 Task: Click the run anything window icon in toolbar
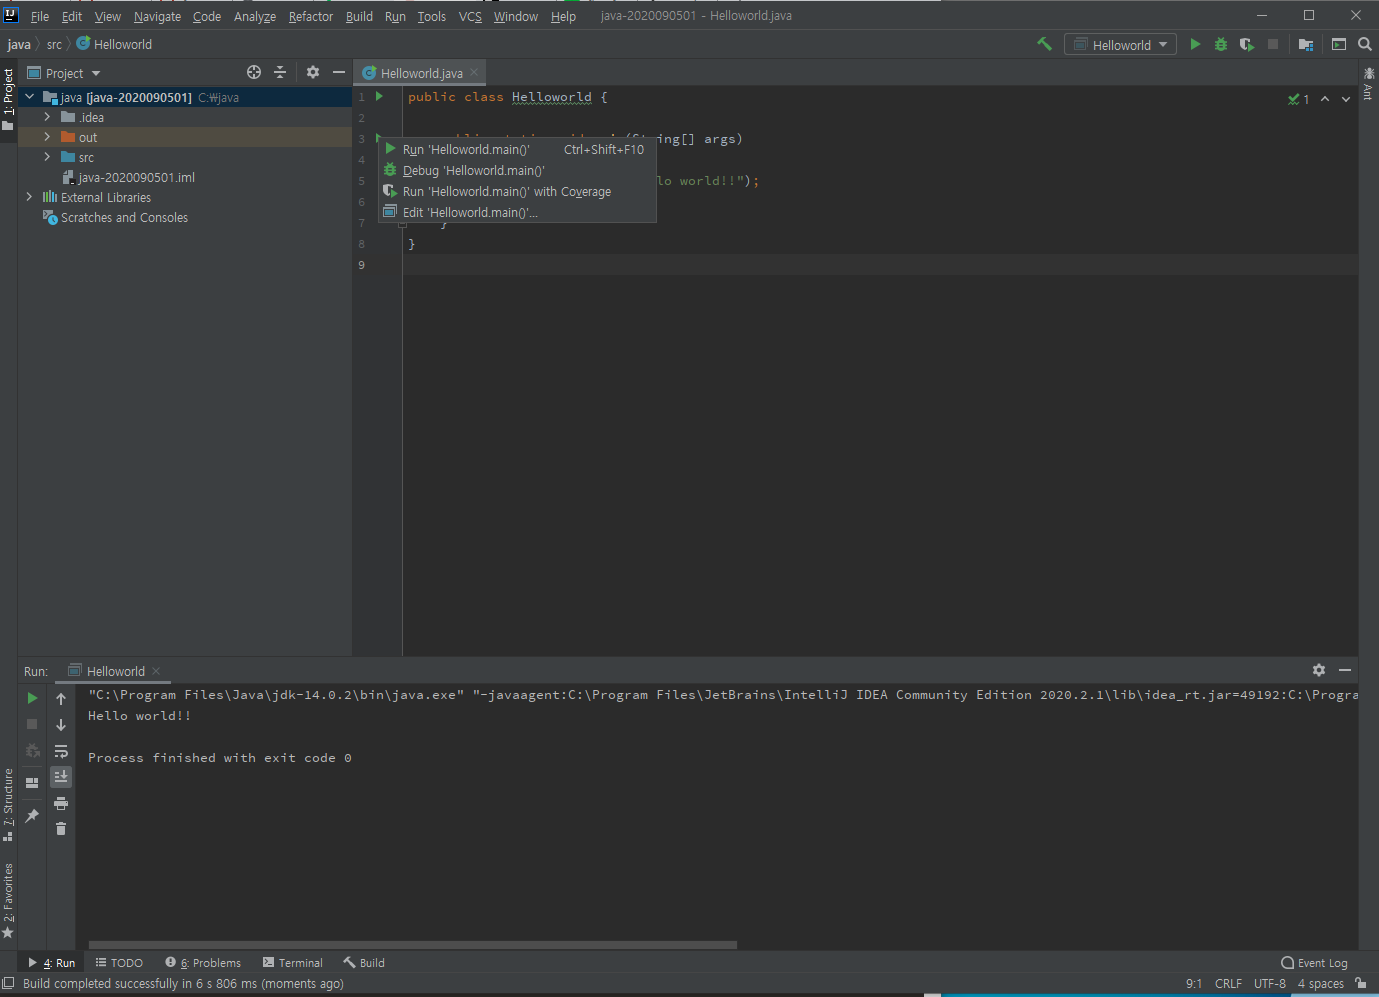pyautogui.click(x=1339, y=44)
